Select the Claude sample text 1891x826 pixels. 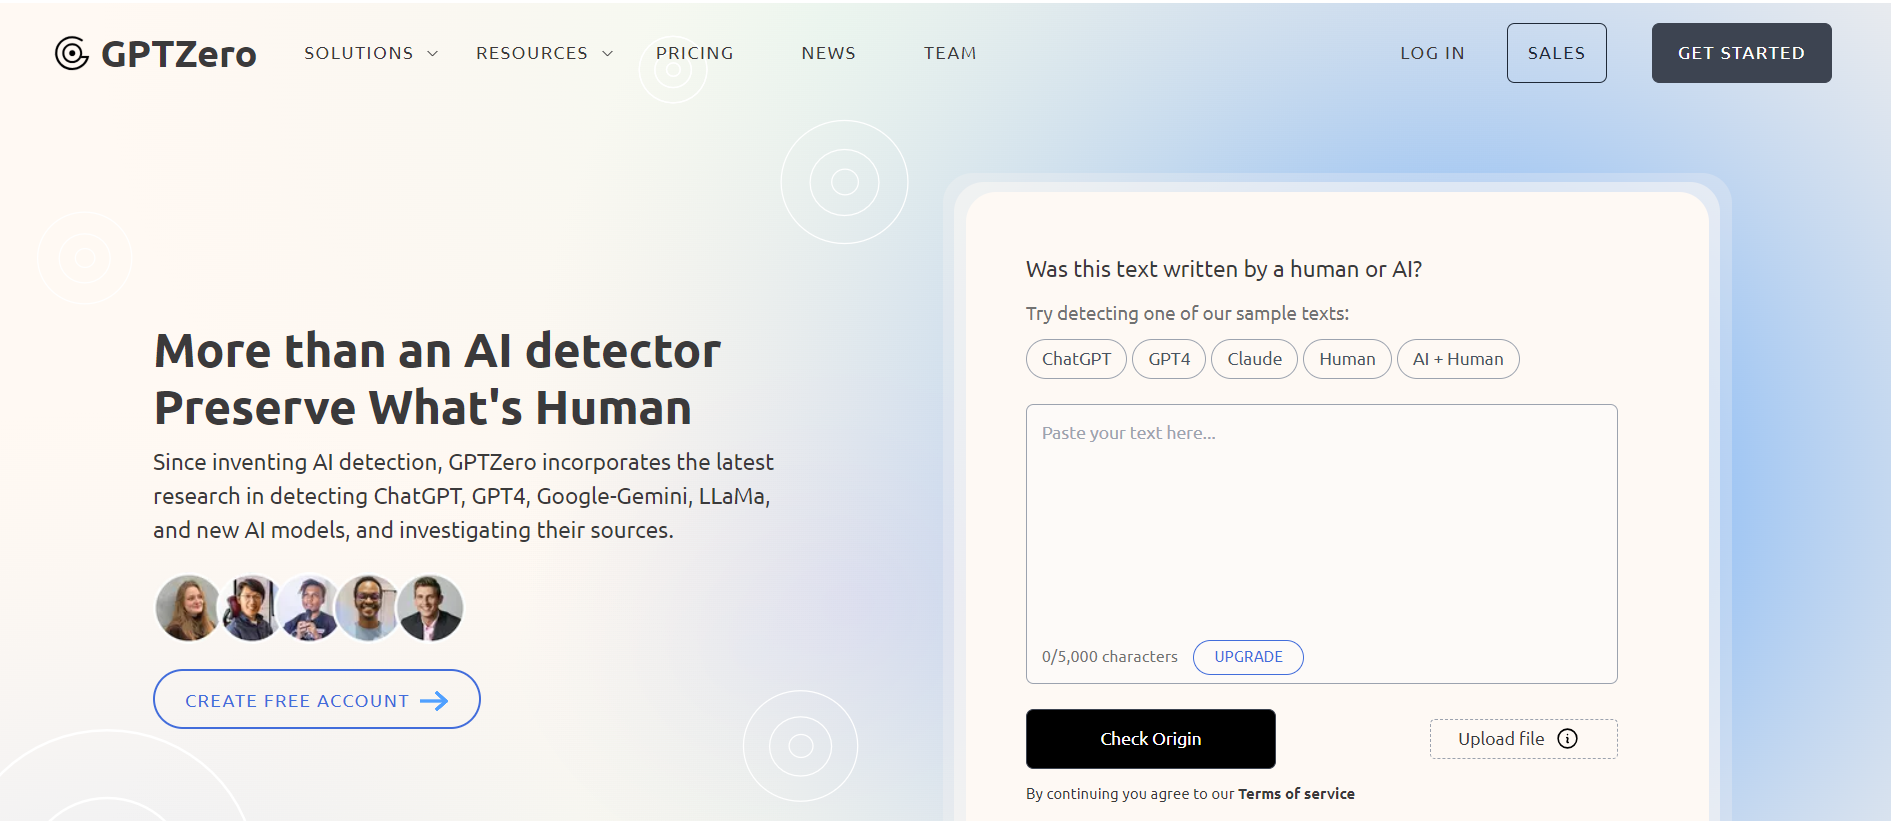[1254, 359]
